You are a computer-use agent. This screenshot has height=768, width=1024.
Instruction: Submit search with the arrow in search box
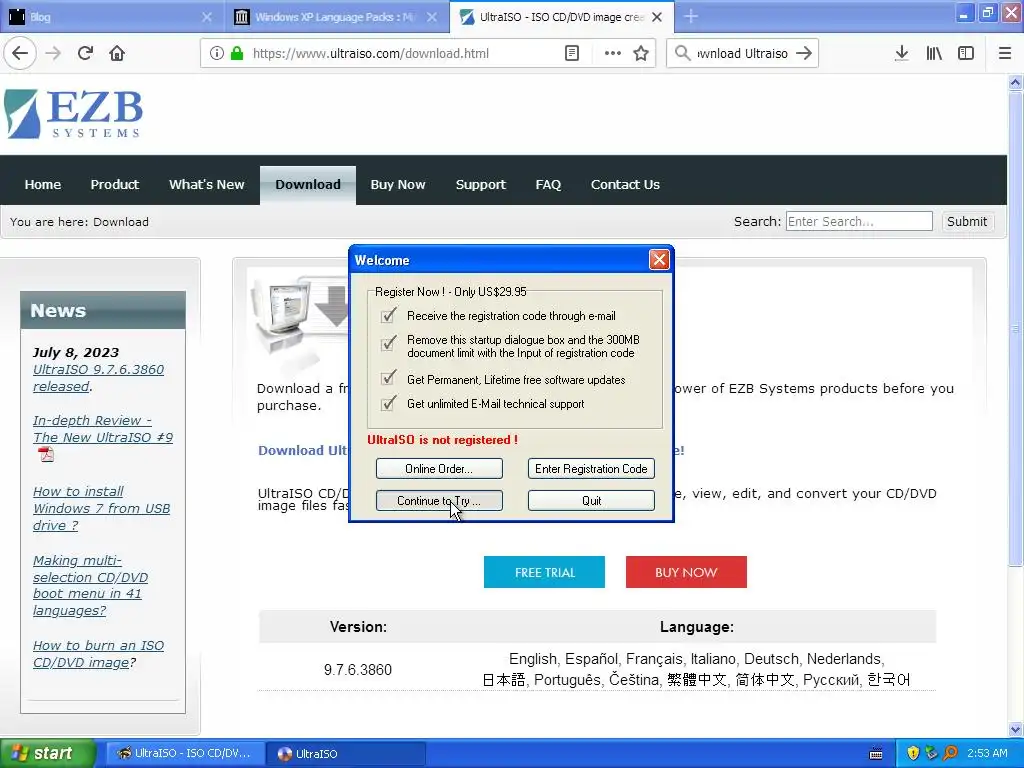[x=804, y=53]
